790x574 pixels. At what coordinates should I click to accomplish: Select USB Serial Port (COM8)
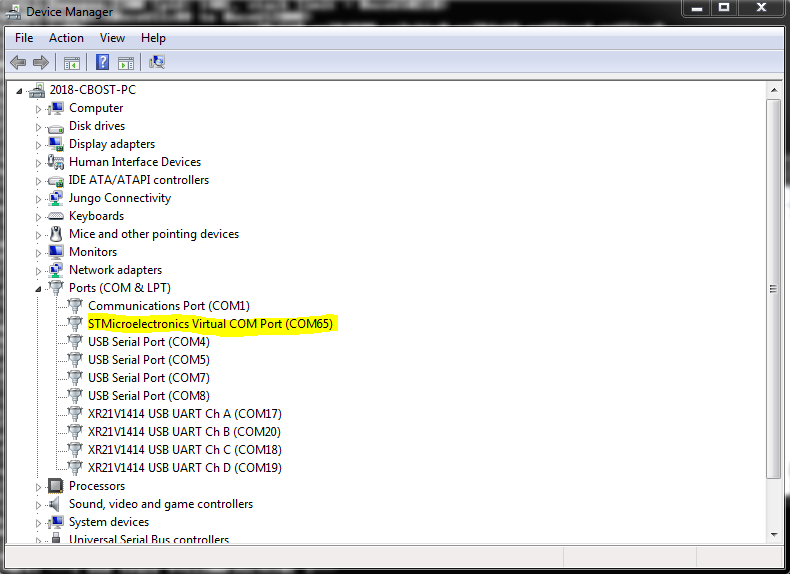pyautogui.click(x=149, y=396)
